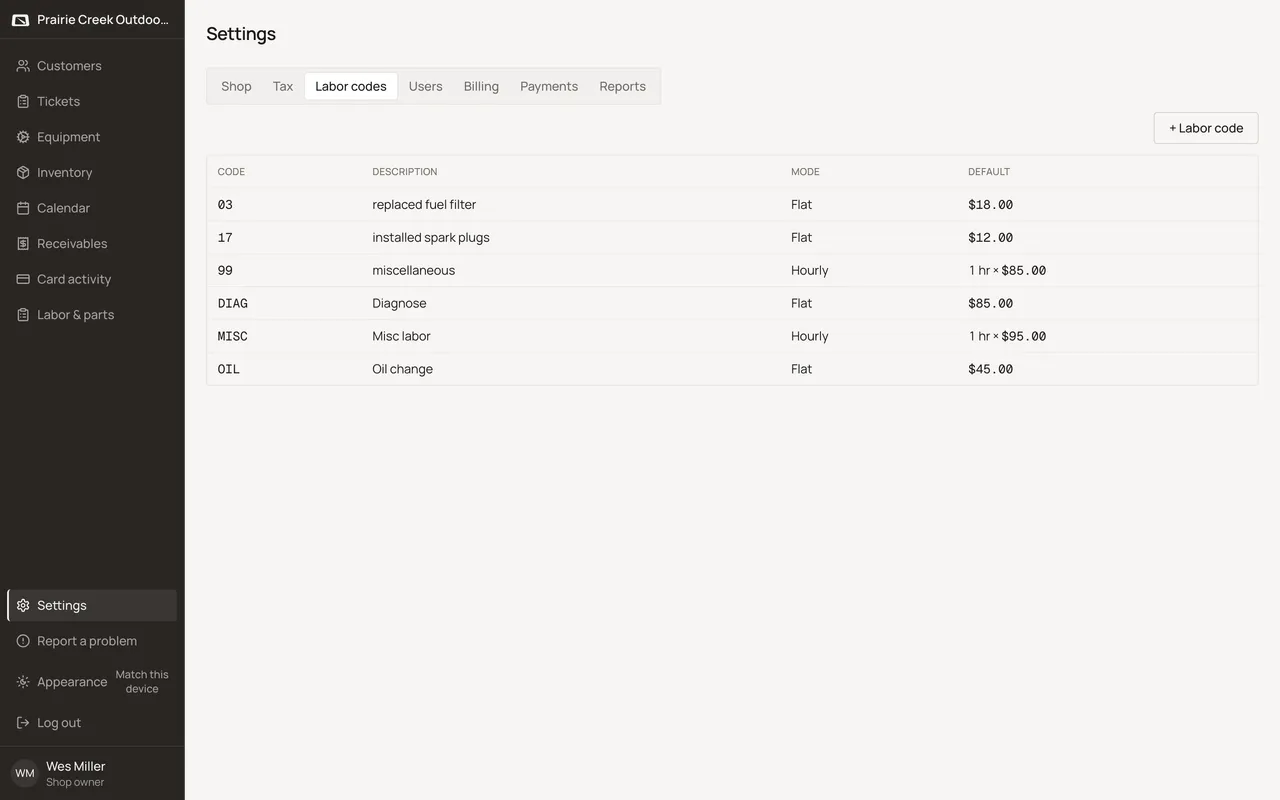Click the MODE column header
The image size is (1280, 800).
[805, 172]
